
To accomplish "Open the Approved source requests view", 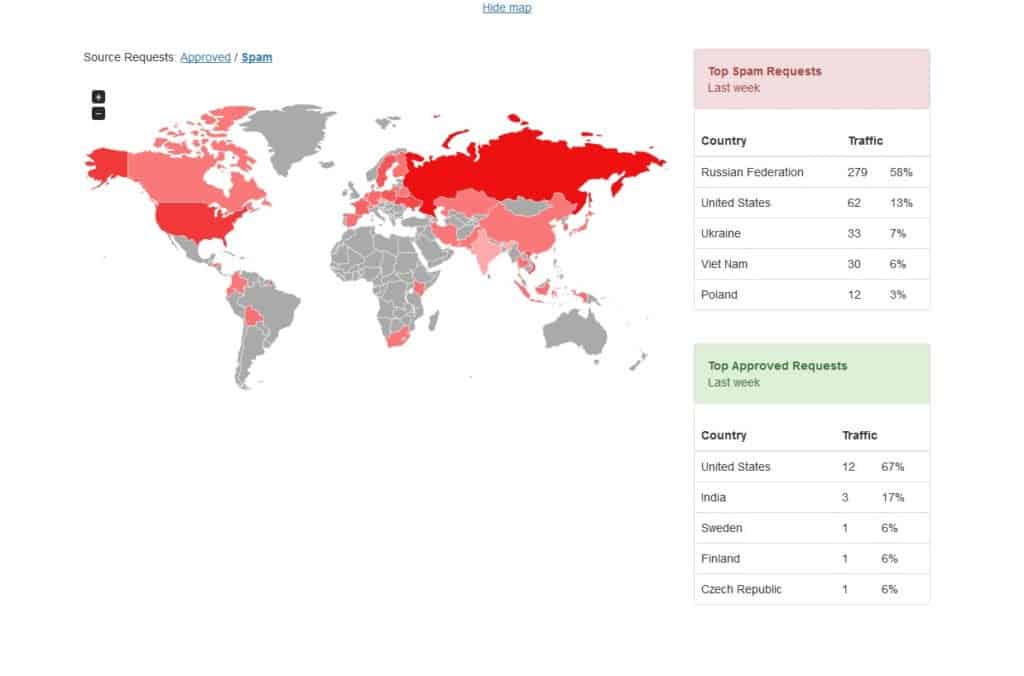I will tap(205, 58).
